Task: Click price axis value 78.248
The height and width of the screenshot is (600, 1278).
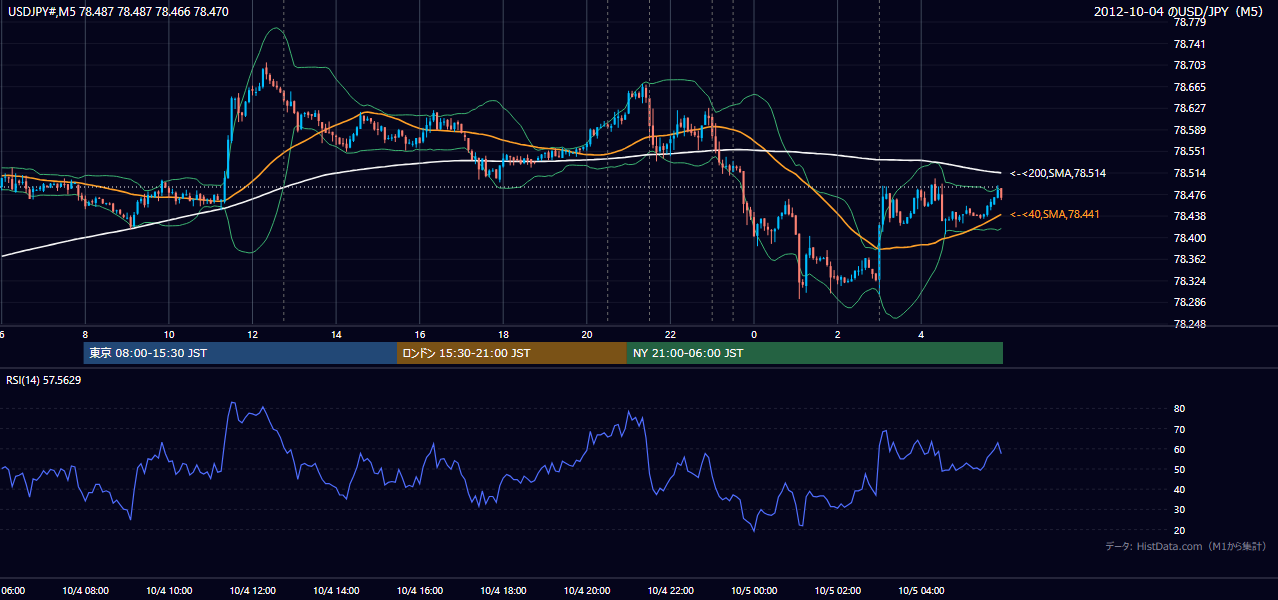Action: tap(1190, 325)
